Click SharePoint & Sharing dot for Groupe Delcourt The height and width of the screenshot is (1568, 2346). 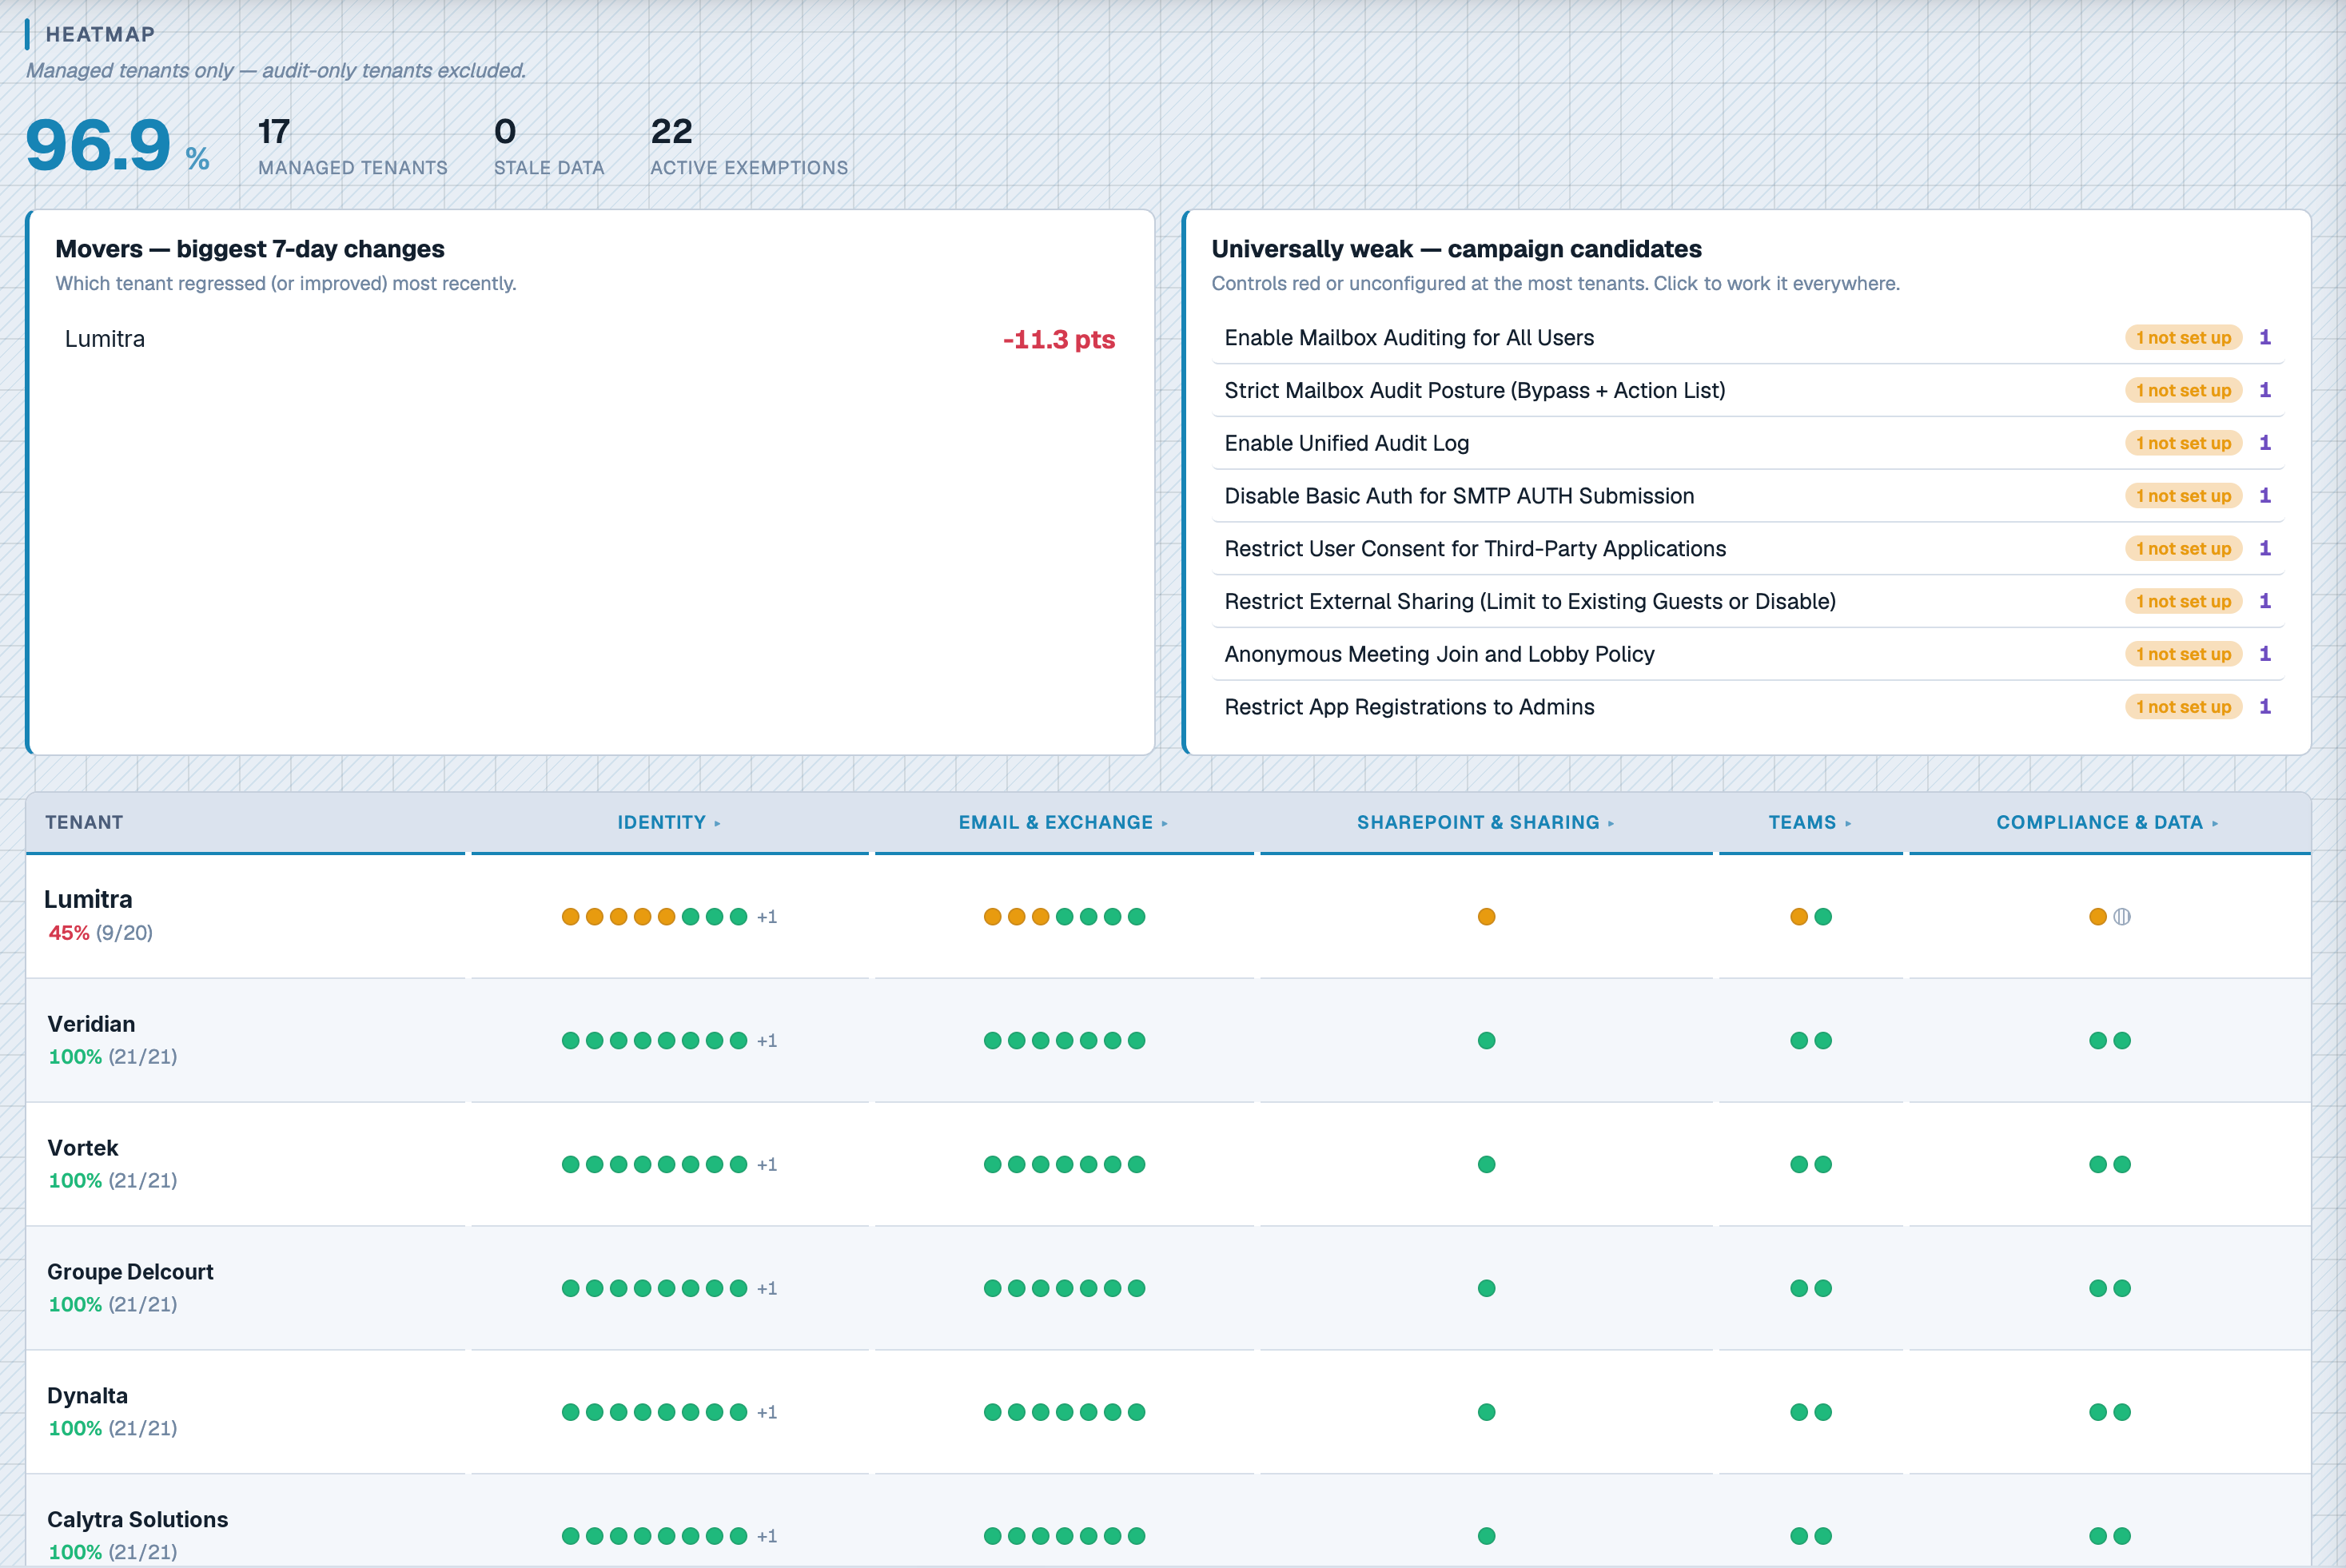point(1486,1289)
